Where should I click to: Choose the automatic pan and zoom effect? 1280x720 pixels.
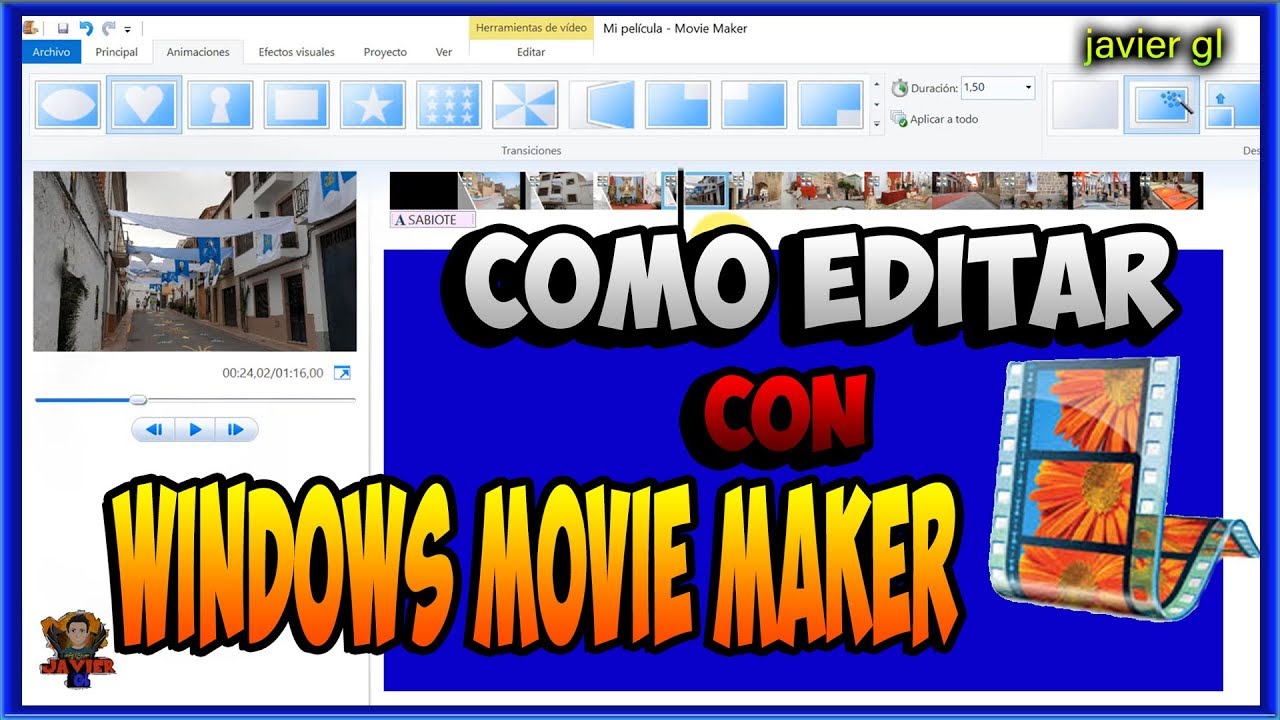click(1161, 105)
